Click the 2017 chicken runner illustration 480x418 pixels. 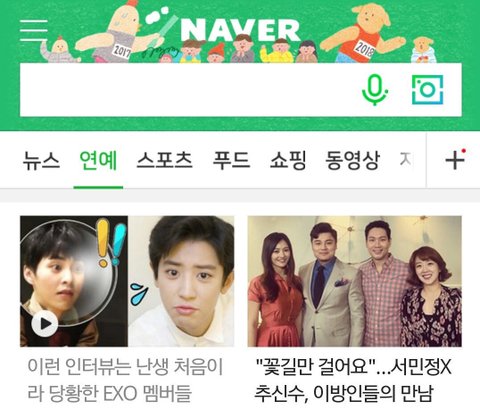pyautogui.click(x=117, y=32)
